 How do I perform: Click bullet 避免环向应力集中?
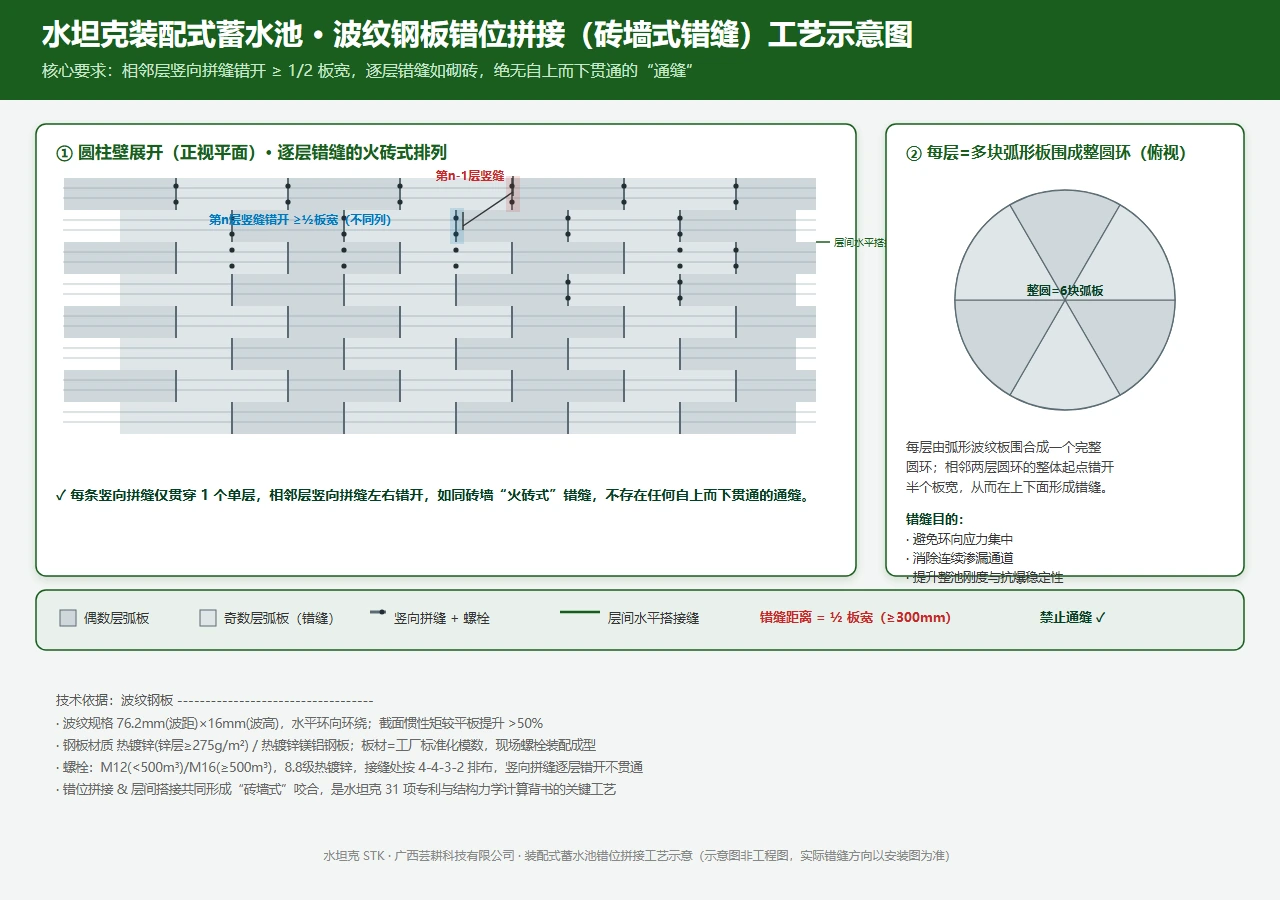(959, 539)
